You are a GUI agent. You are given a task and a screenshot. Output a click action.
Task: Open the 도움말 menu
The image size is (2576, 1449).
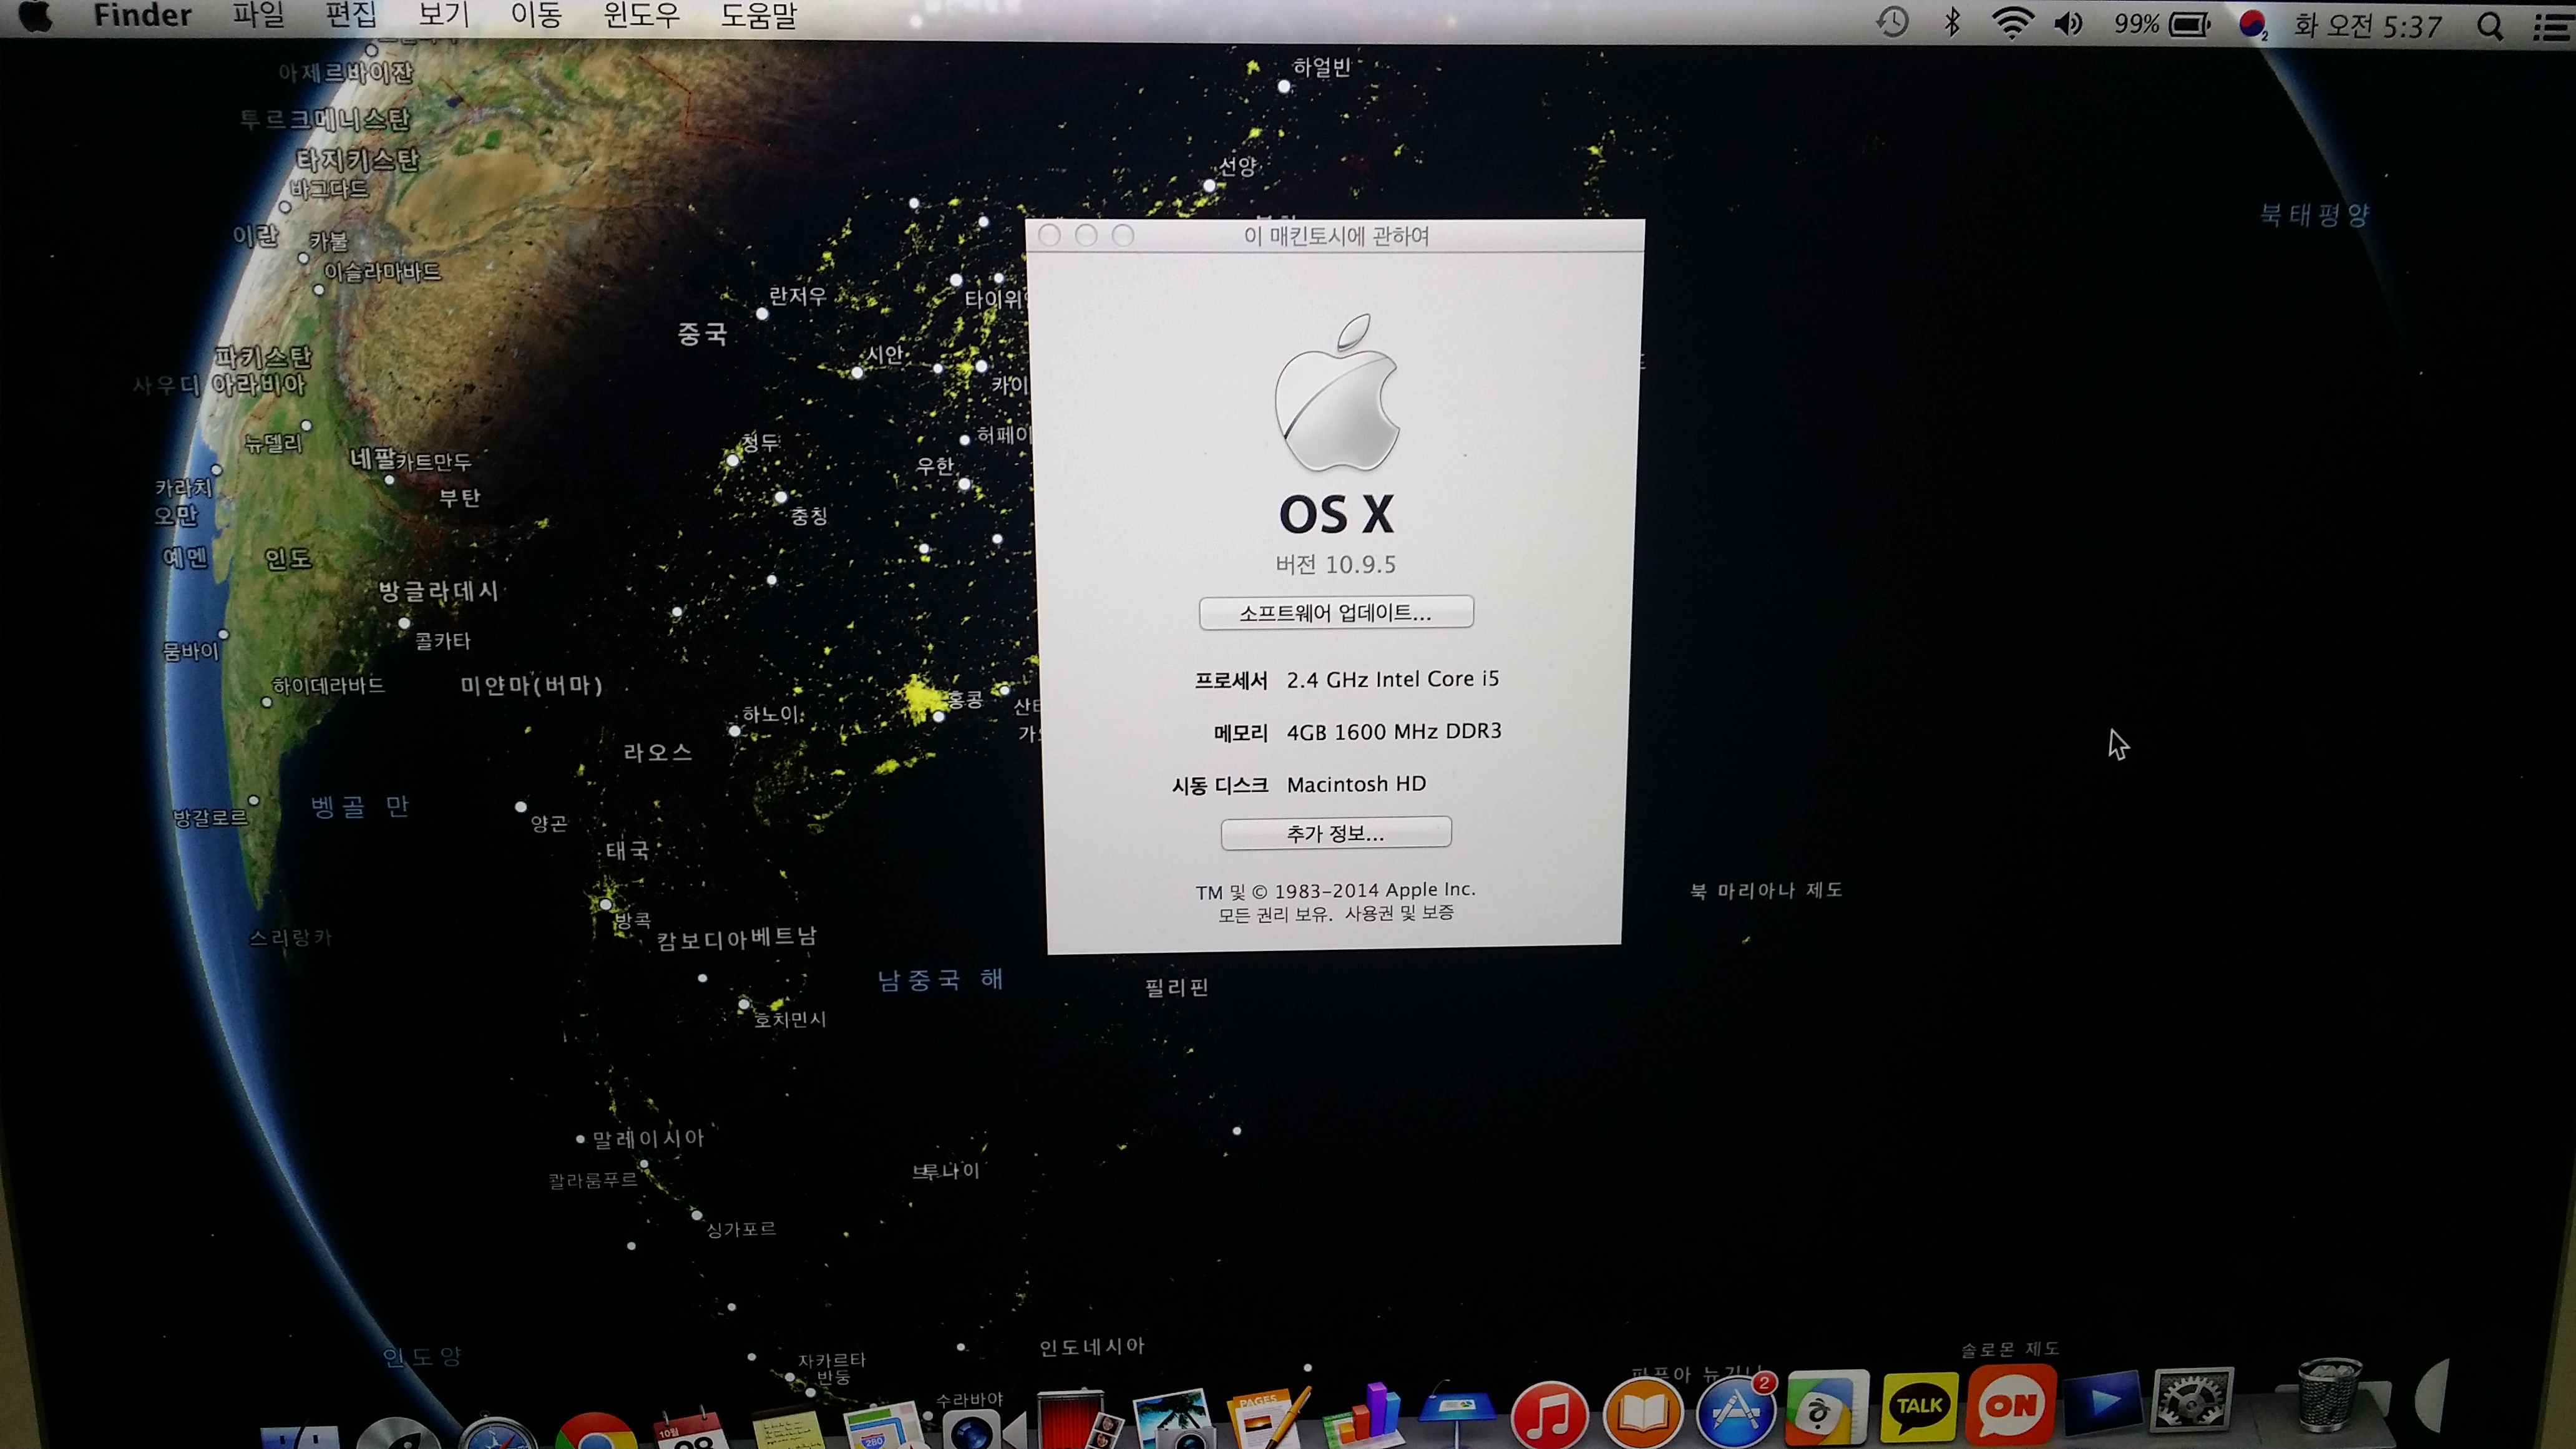(x=758, y=16)
